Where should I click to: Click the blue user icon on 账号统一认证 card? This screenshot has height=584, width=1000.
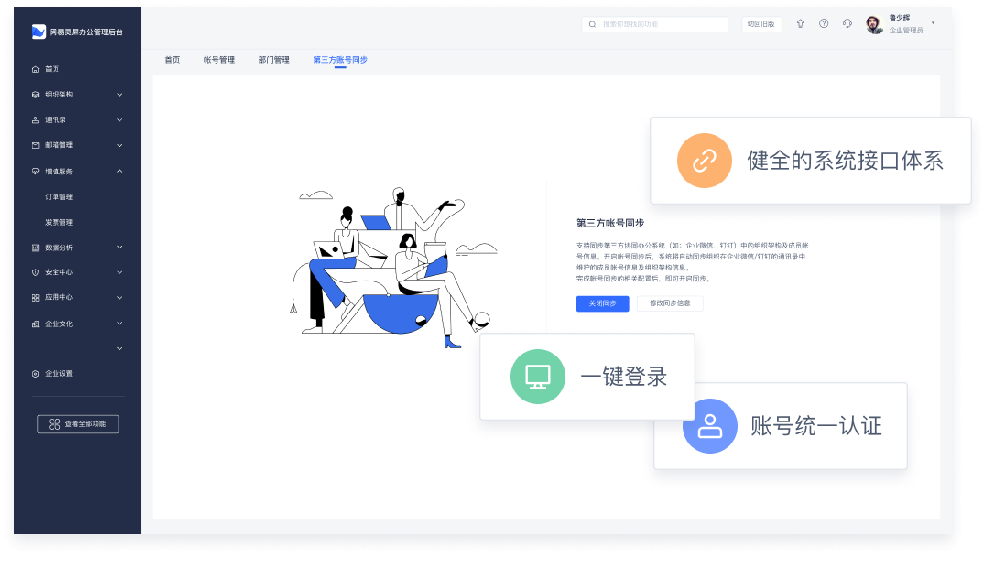click(x=710, y=426)
